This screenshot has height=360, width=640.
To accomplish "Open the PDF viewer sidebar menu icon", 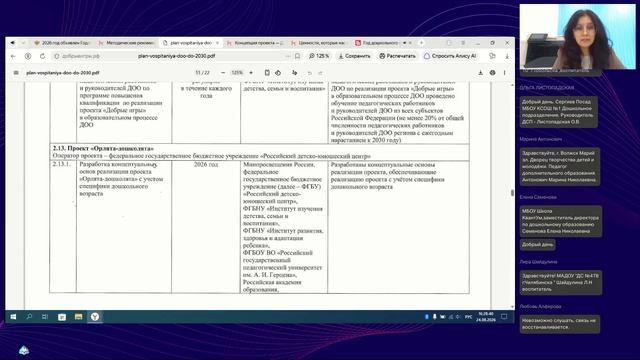I will 16,73.
